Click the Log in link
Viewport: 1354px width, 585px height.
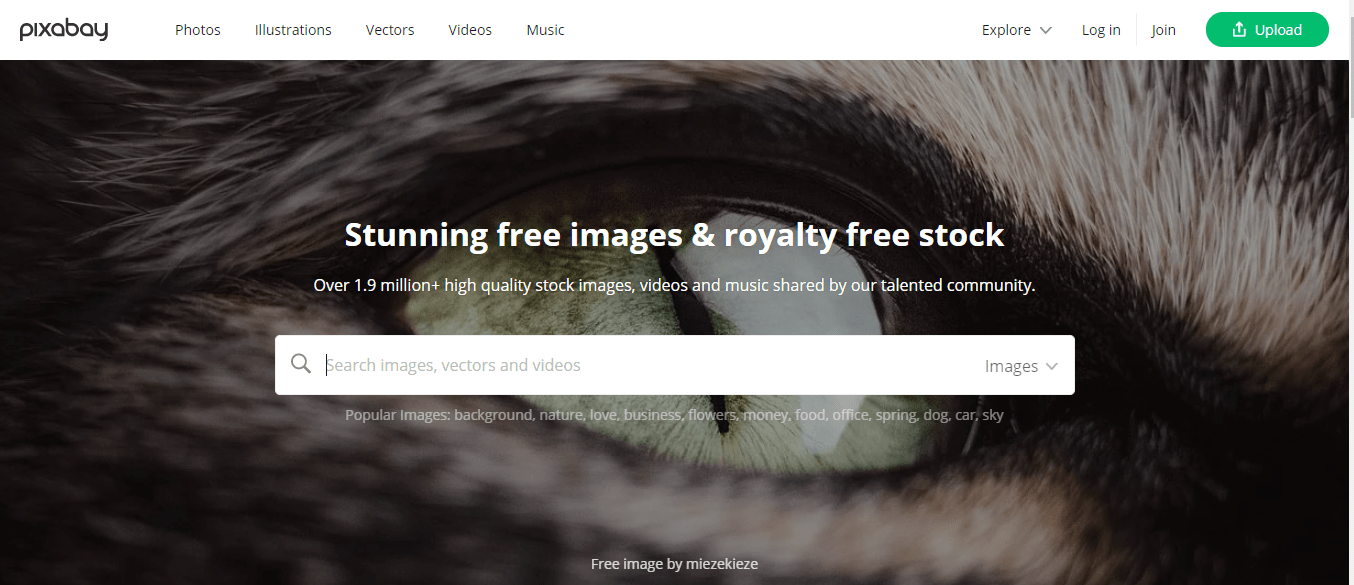click(x=1101, y=30)
